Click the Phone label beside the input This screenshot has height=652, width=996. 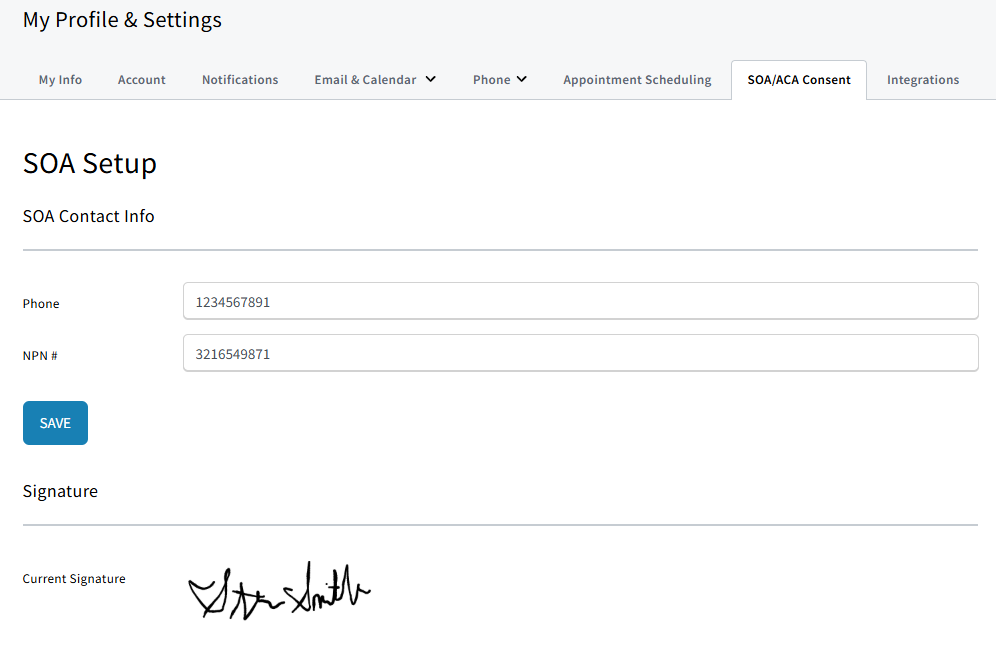(x=41, y=304)
